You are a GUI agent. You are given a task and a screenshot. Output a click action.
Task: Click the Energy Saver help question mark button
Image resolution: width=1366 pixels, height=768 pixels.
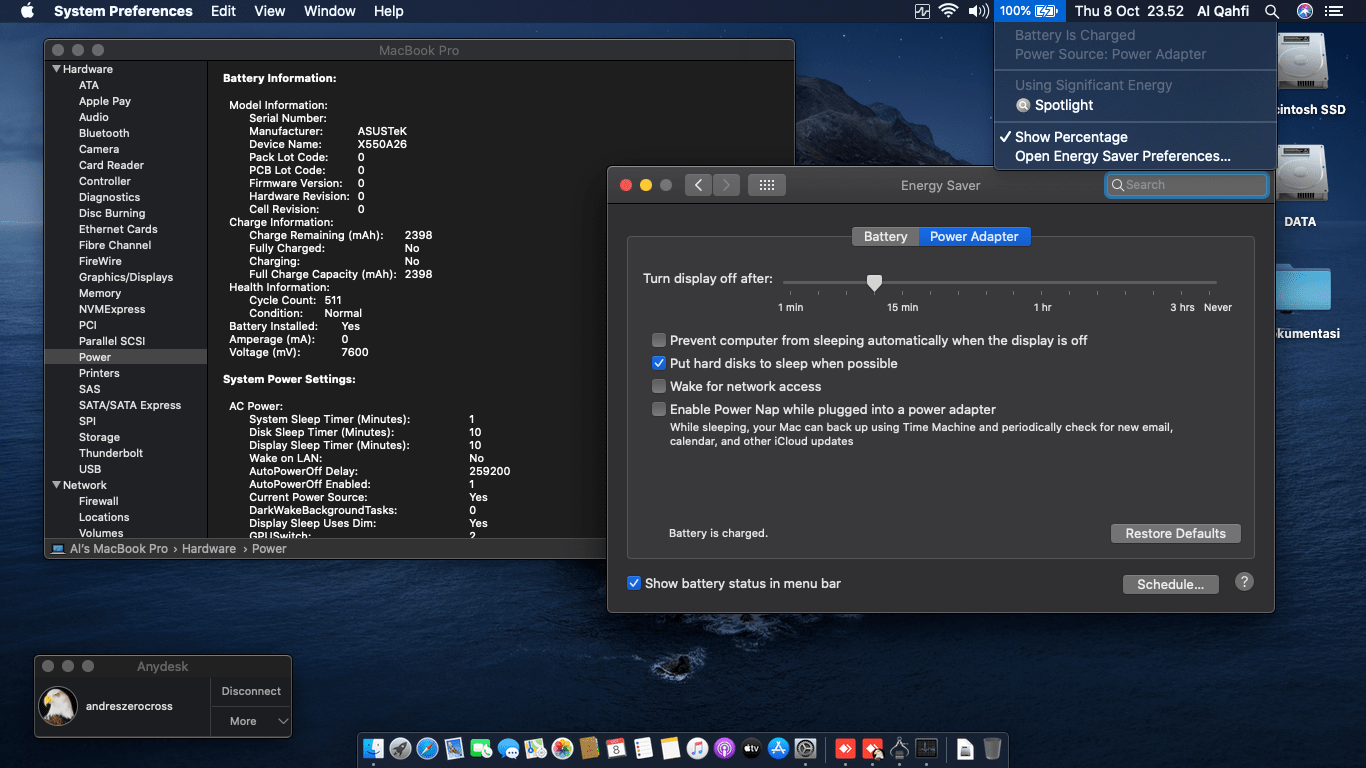[x=1244, y=582]
